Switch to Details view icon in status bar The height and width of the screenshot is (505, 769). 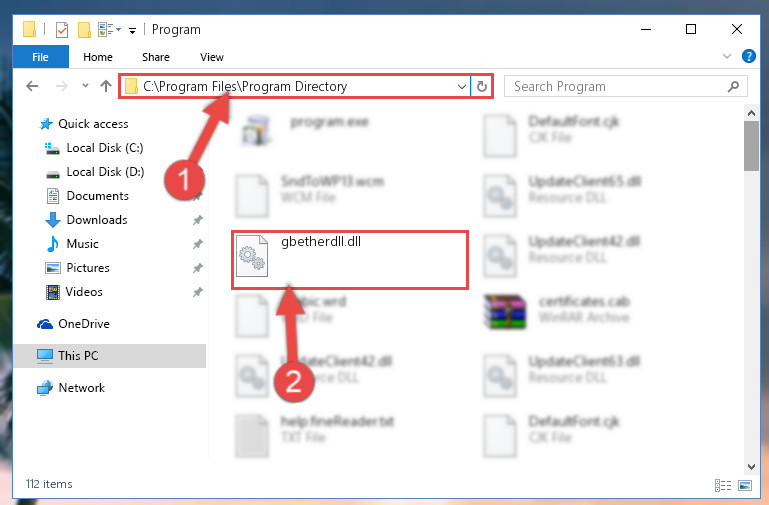coord(723,485)
